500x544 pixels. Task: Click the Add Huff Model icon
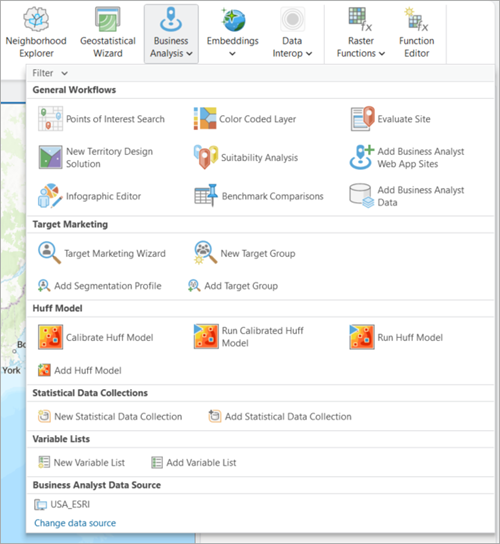pyautogui.click(x=44, y=370)
